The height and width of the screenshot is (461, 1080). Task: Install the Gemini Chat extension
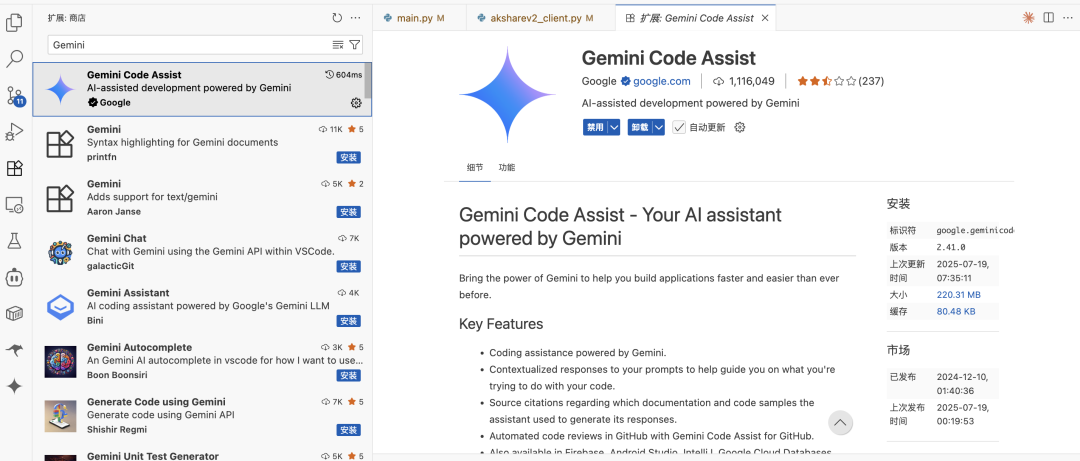(x=348, y=267)
